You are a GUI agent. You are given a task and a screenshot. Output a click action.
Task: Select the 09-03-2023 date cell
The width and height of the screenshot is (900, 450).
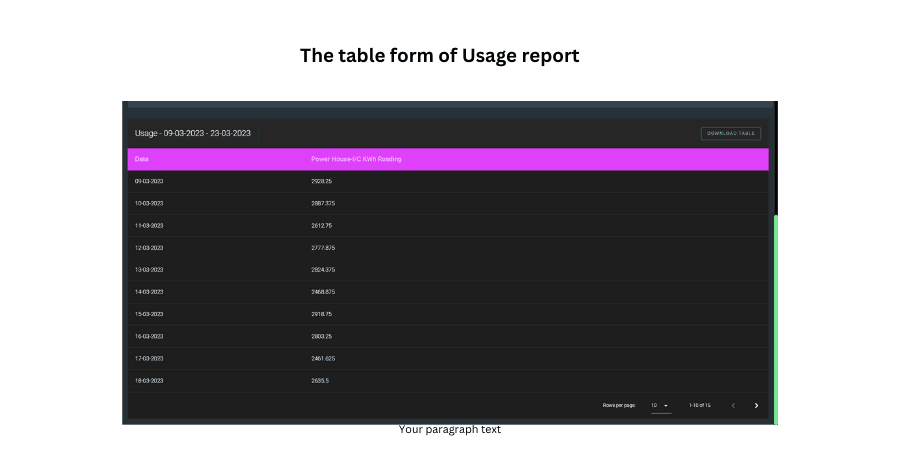(149, 181)
